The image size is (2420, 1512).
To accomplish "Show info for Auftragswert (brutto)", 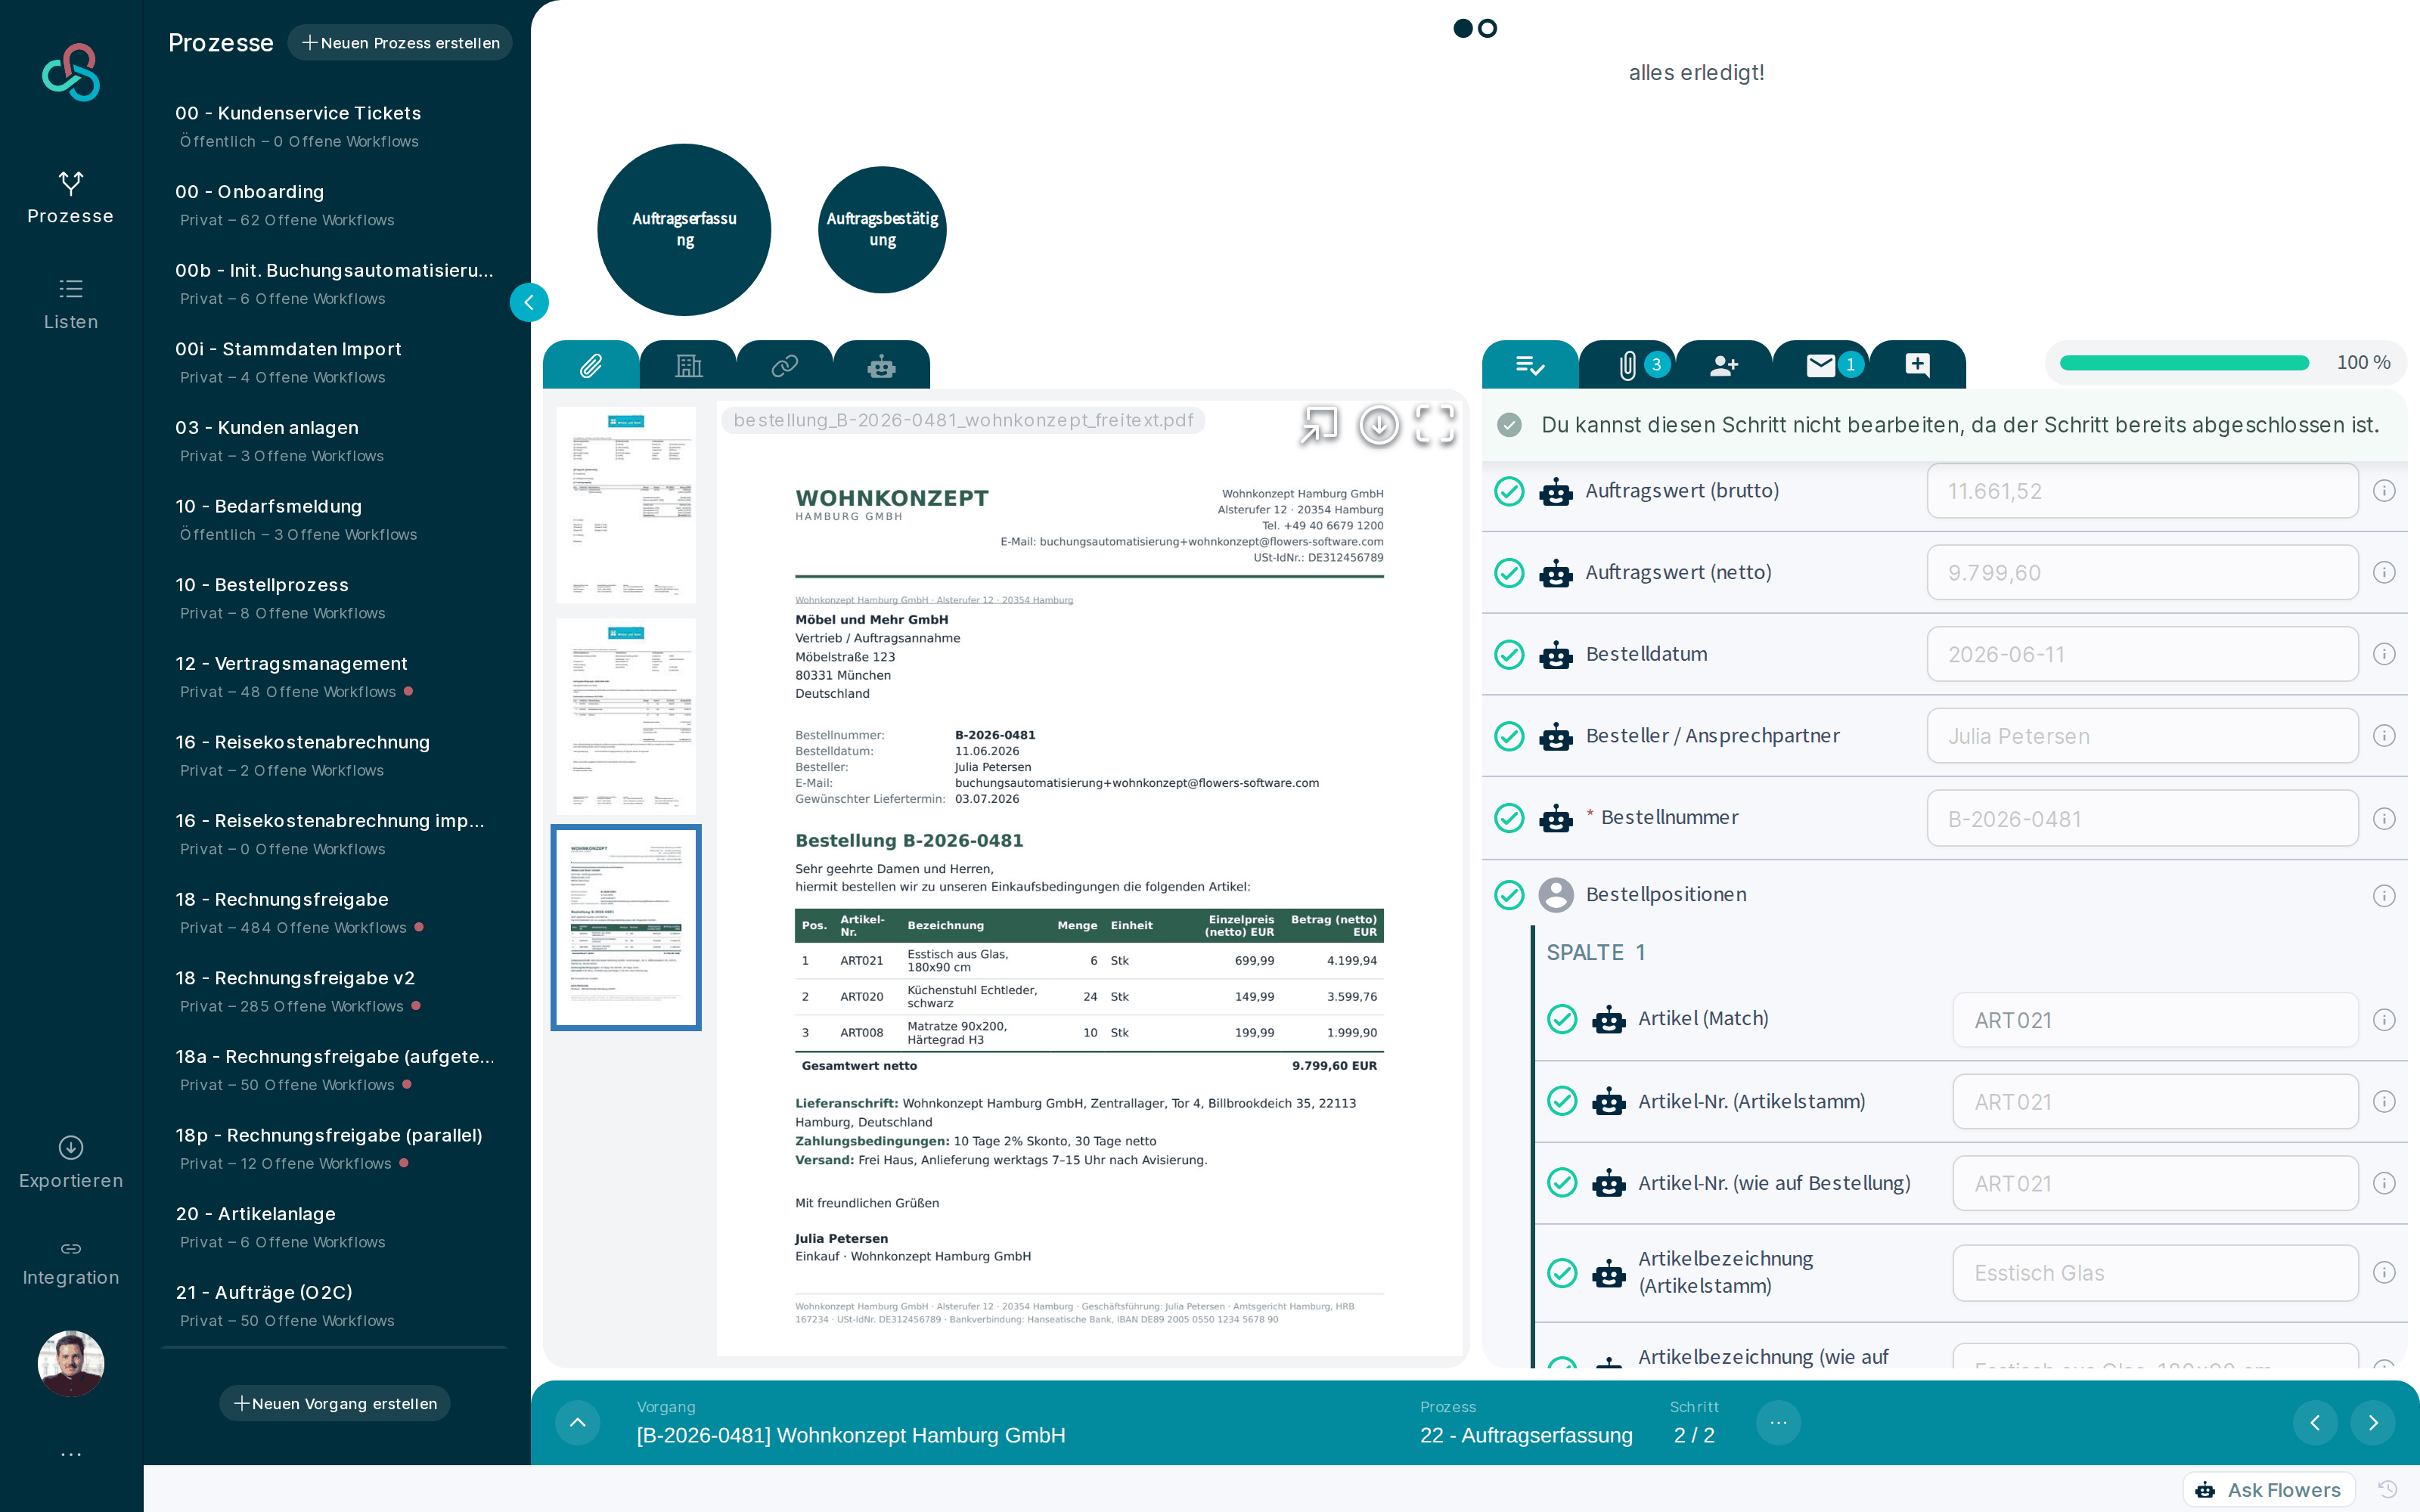I will pos(2384,491).
